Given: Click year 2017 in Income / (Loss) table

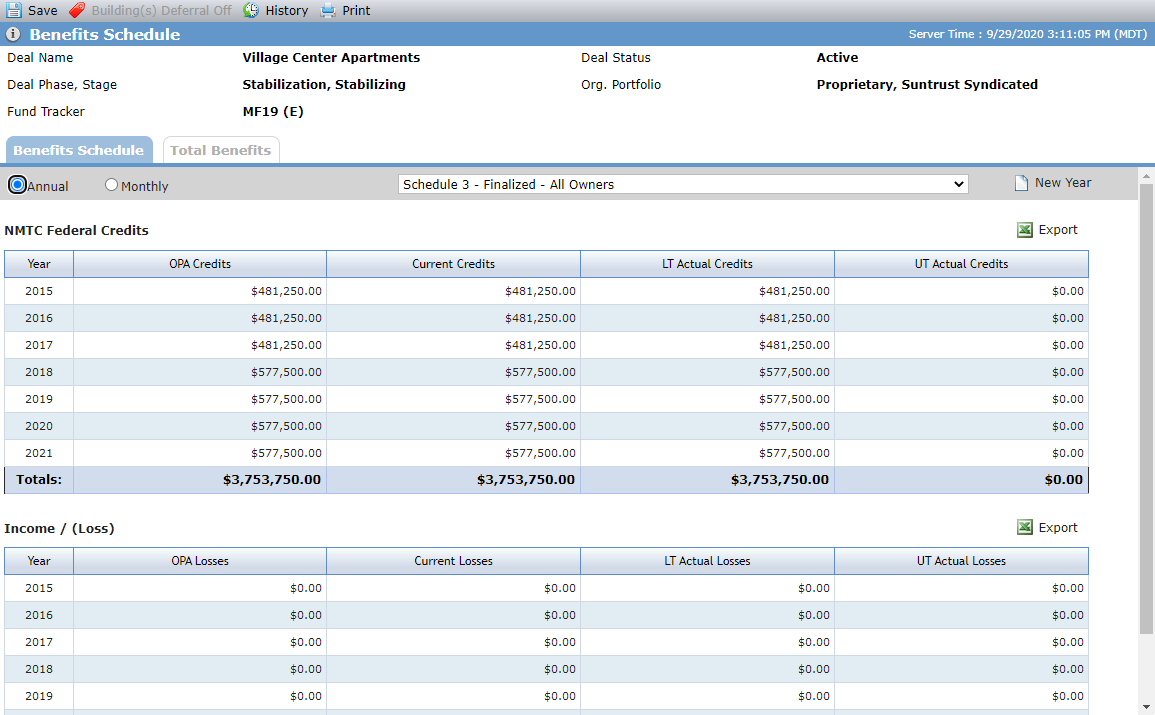Looking at the screenshot, I should coord(39,642).
